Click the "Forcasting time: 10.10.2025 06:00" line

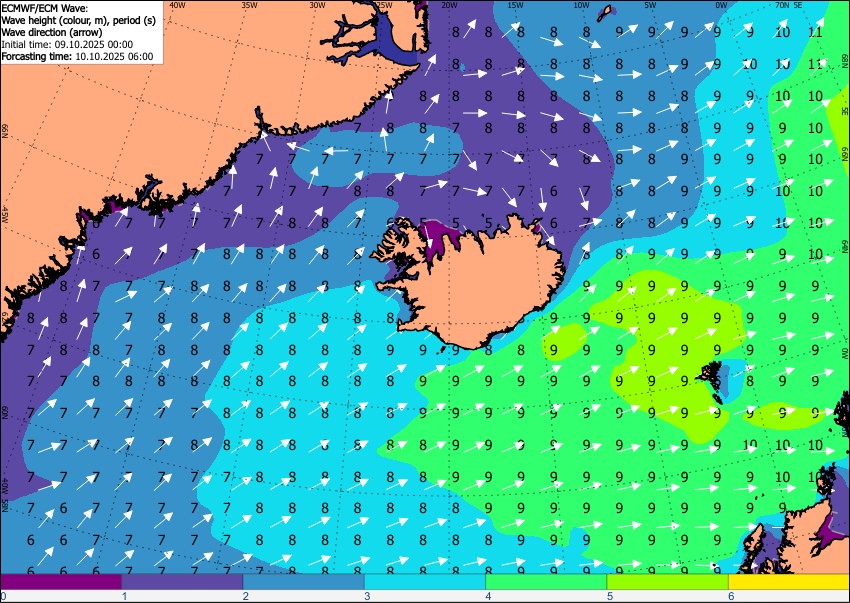point(77,56)
